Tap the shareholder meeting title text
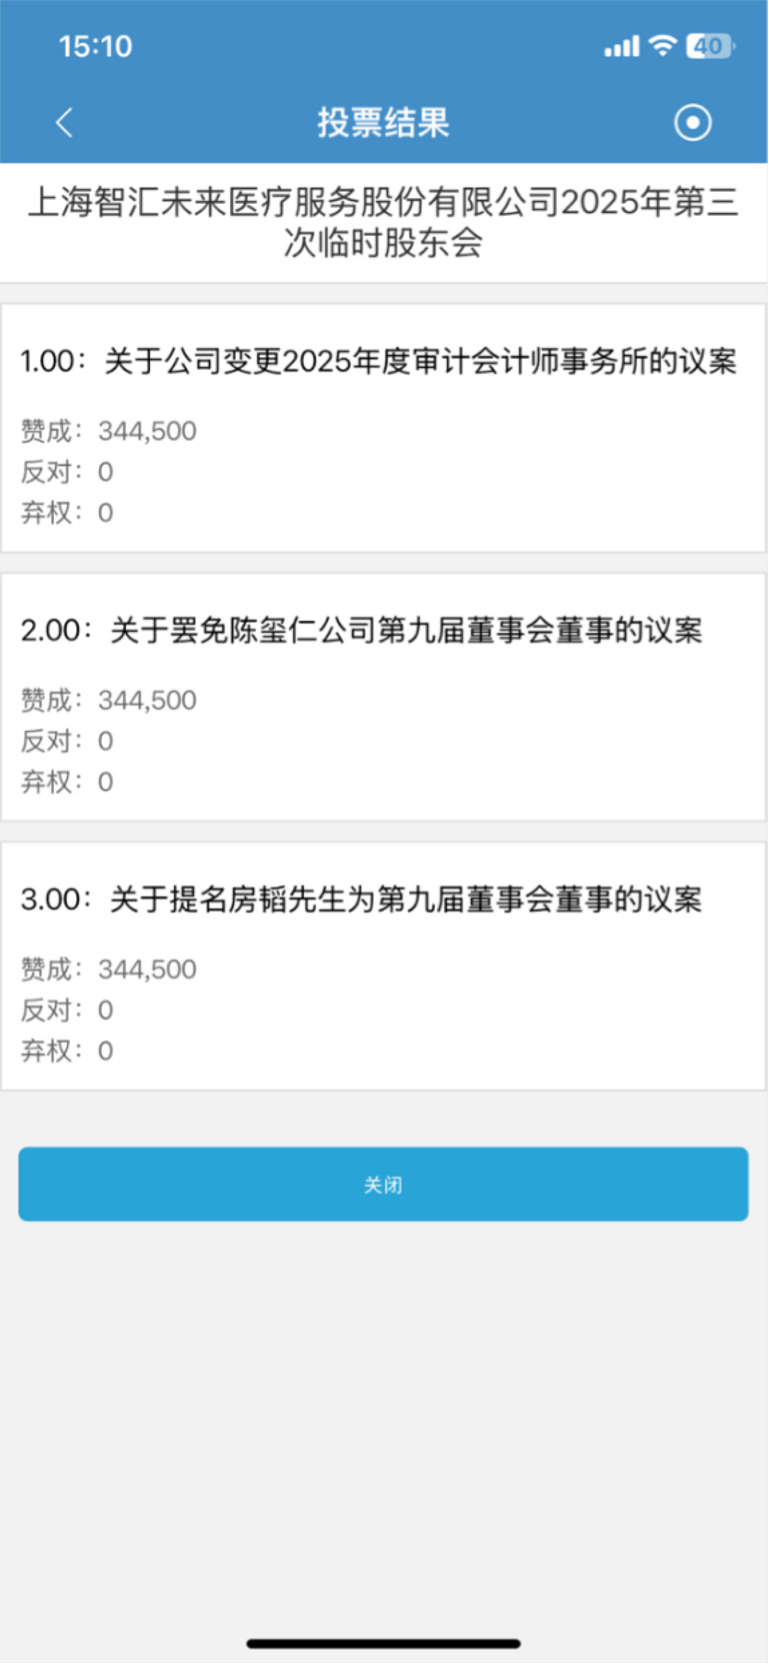Viewport: 769px width, 1664px height. coord(384,222)
